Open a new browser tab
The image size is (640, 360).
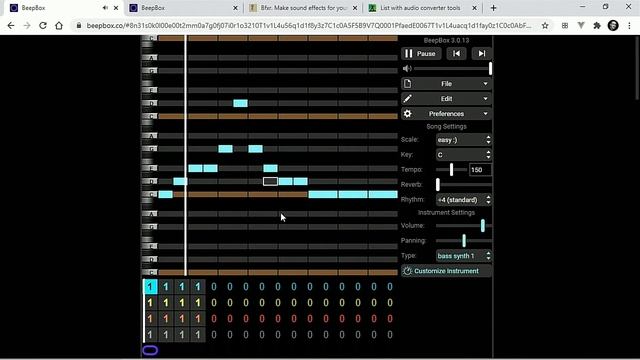pos(493,8)
